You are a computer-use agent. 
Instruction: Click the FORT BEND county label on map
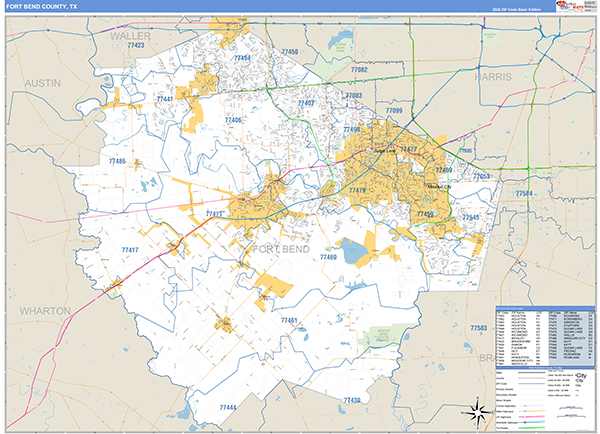(x=283, y=247)
